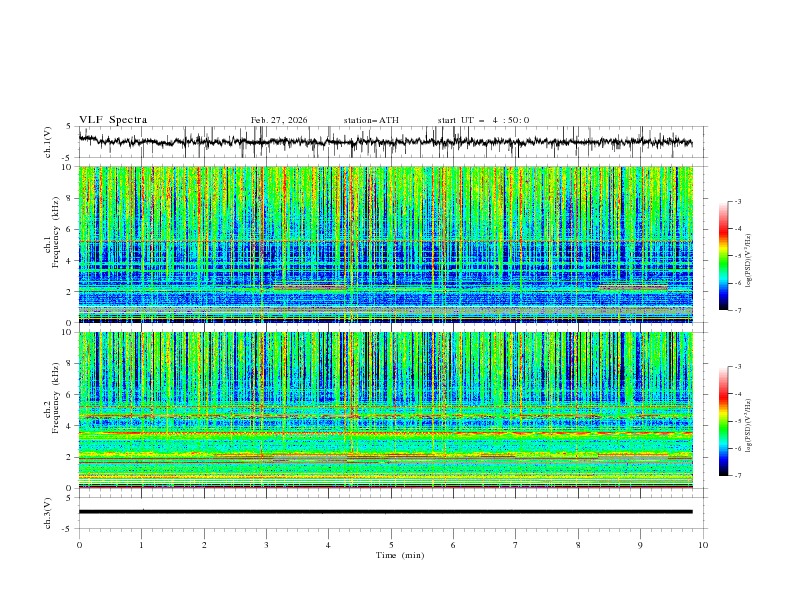This screenshot has height=612, width=792.
Task: Click the "-3" tick on upper colorbar
Action: click(738, 201)
